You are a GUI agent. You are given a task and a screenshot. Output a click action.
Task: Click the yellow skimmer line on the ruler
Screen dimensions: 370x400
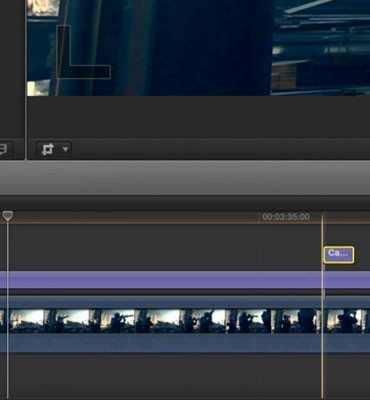click(322, 218)
